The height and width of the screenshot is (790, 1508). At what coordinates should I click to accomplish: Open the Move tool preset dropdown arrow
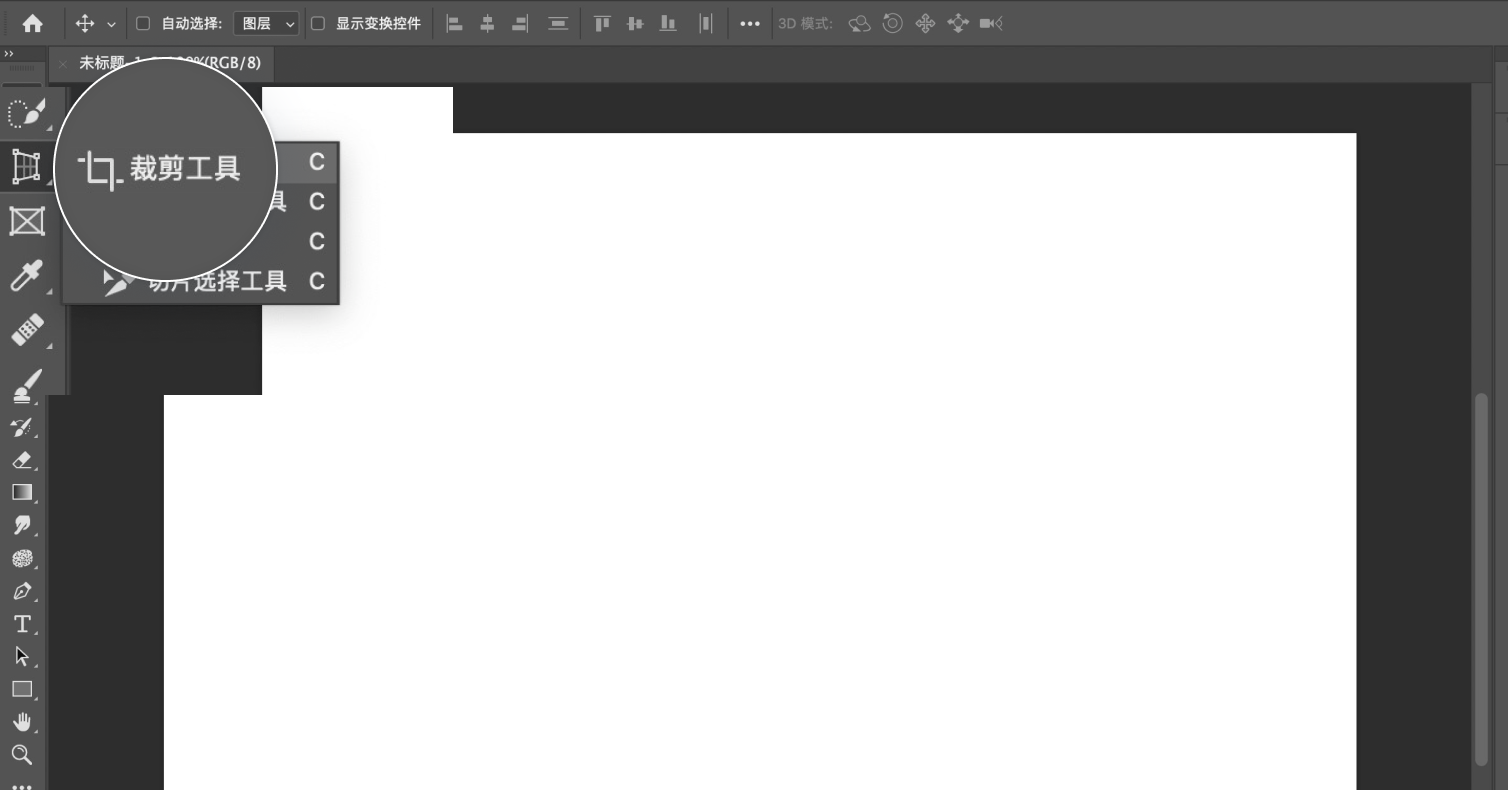[x=111, y=24]
